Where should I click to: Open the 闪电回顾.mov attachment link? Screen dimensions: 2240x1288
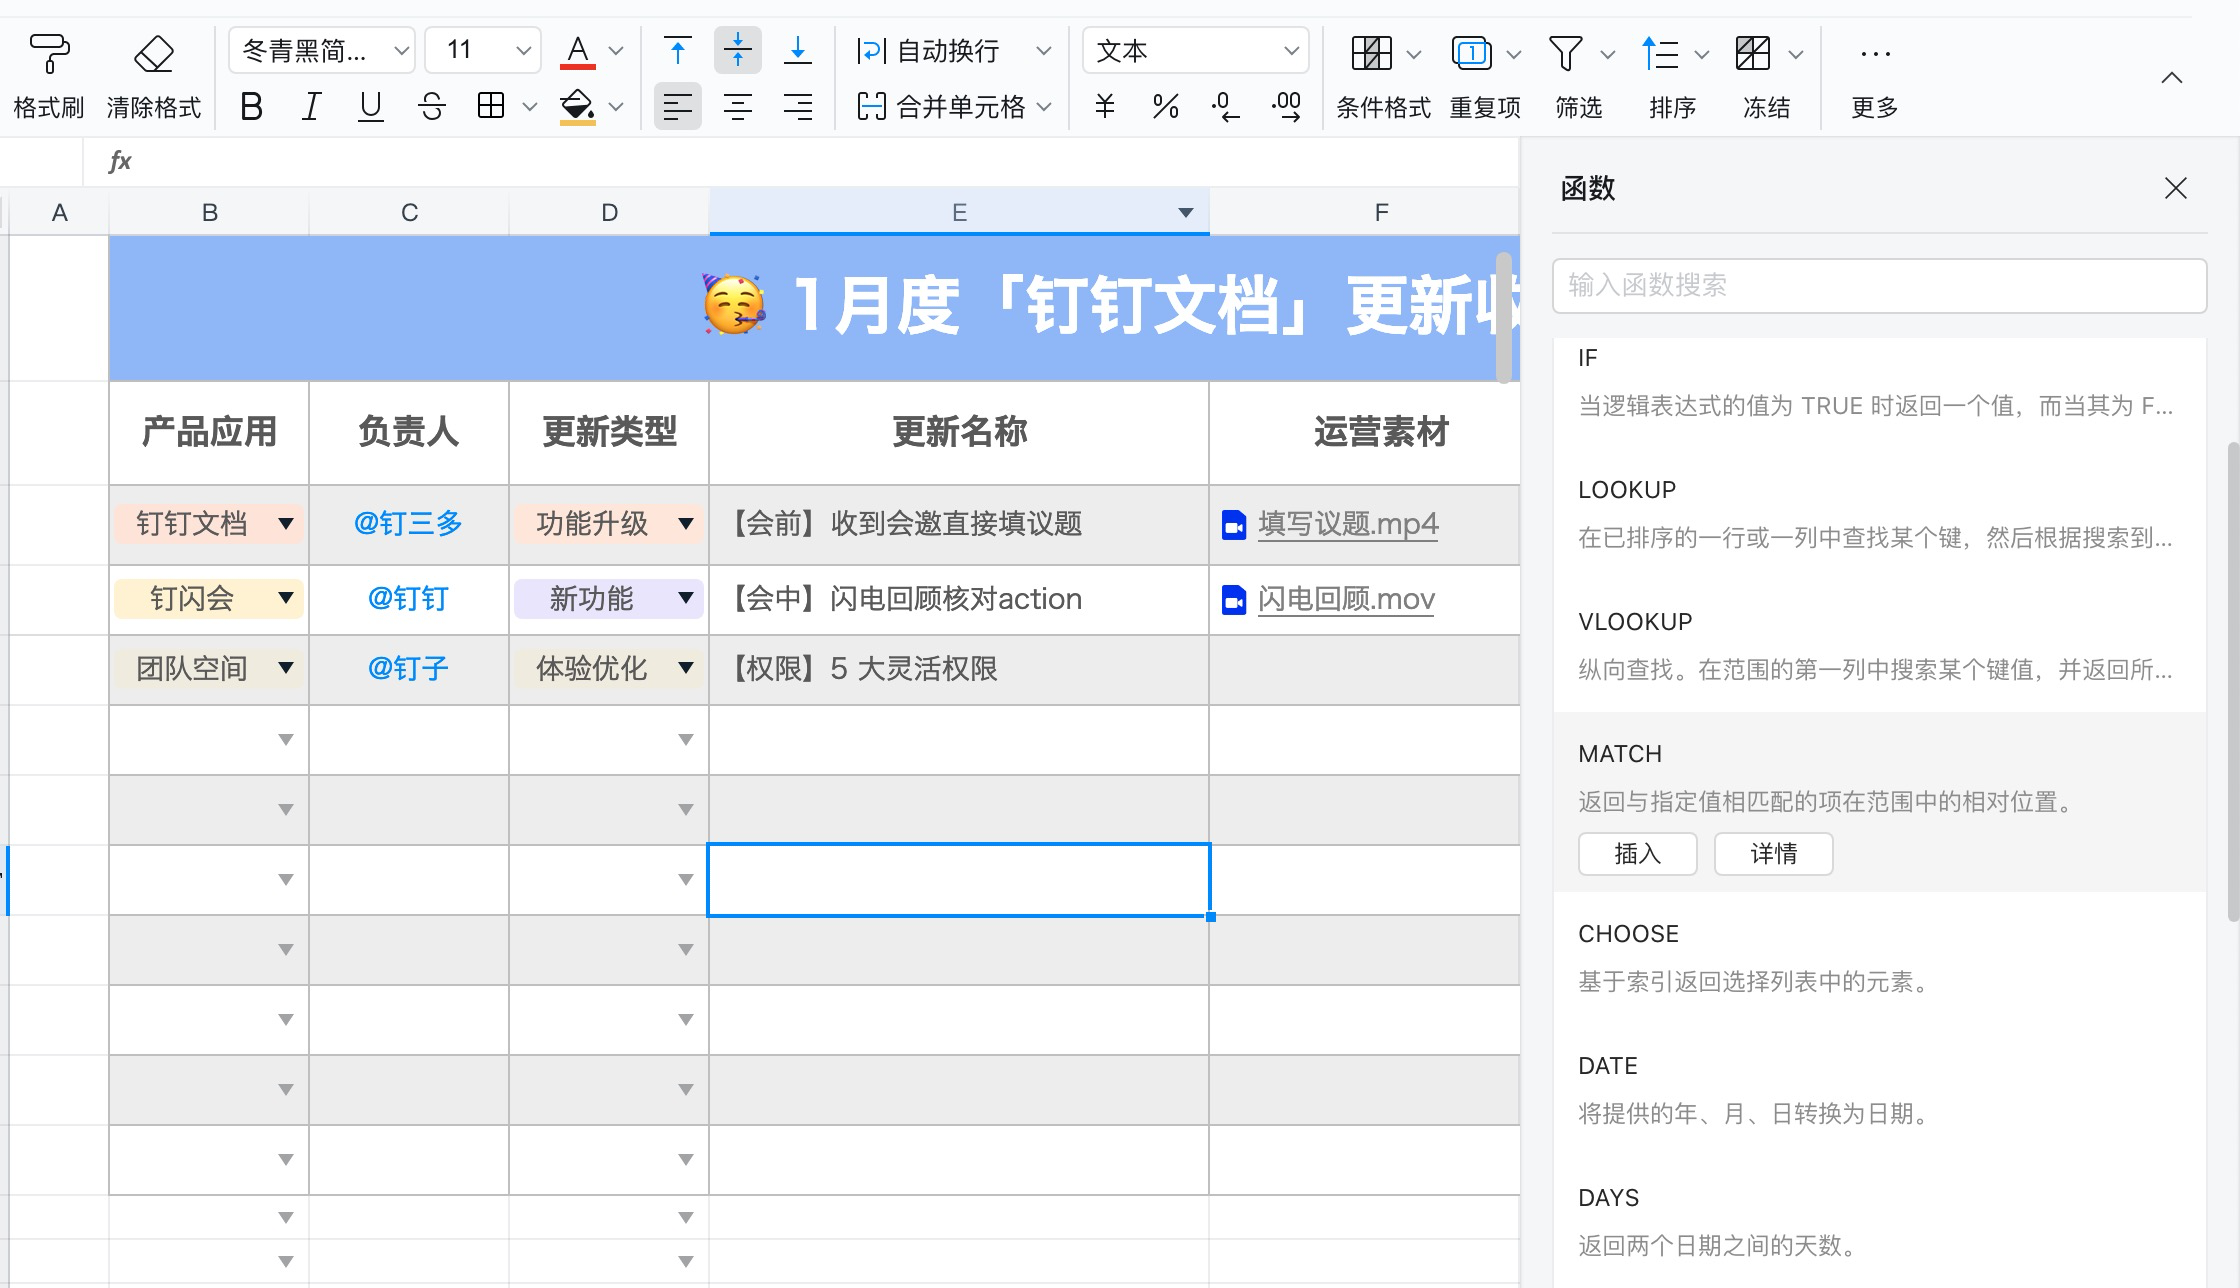click(1345, 599)
